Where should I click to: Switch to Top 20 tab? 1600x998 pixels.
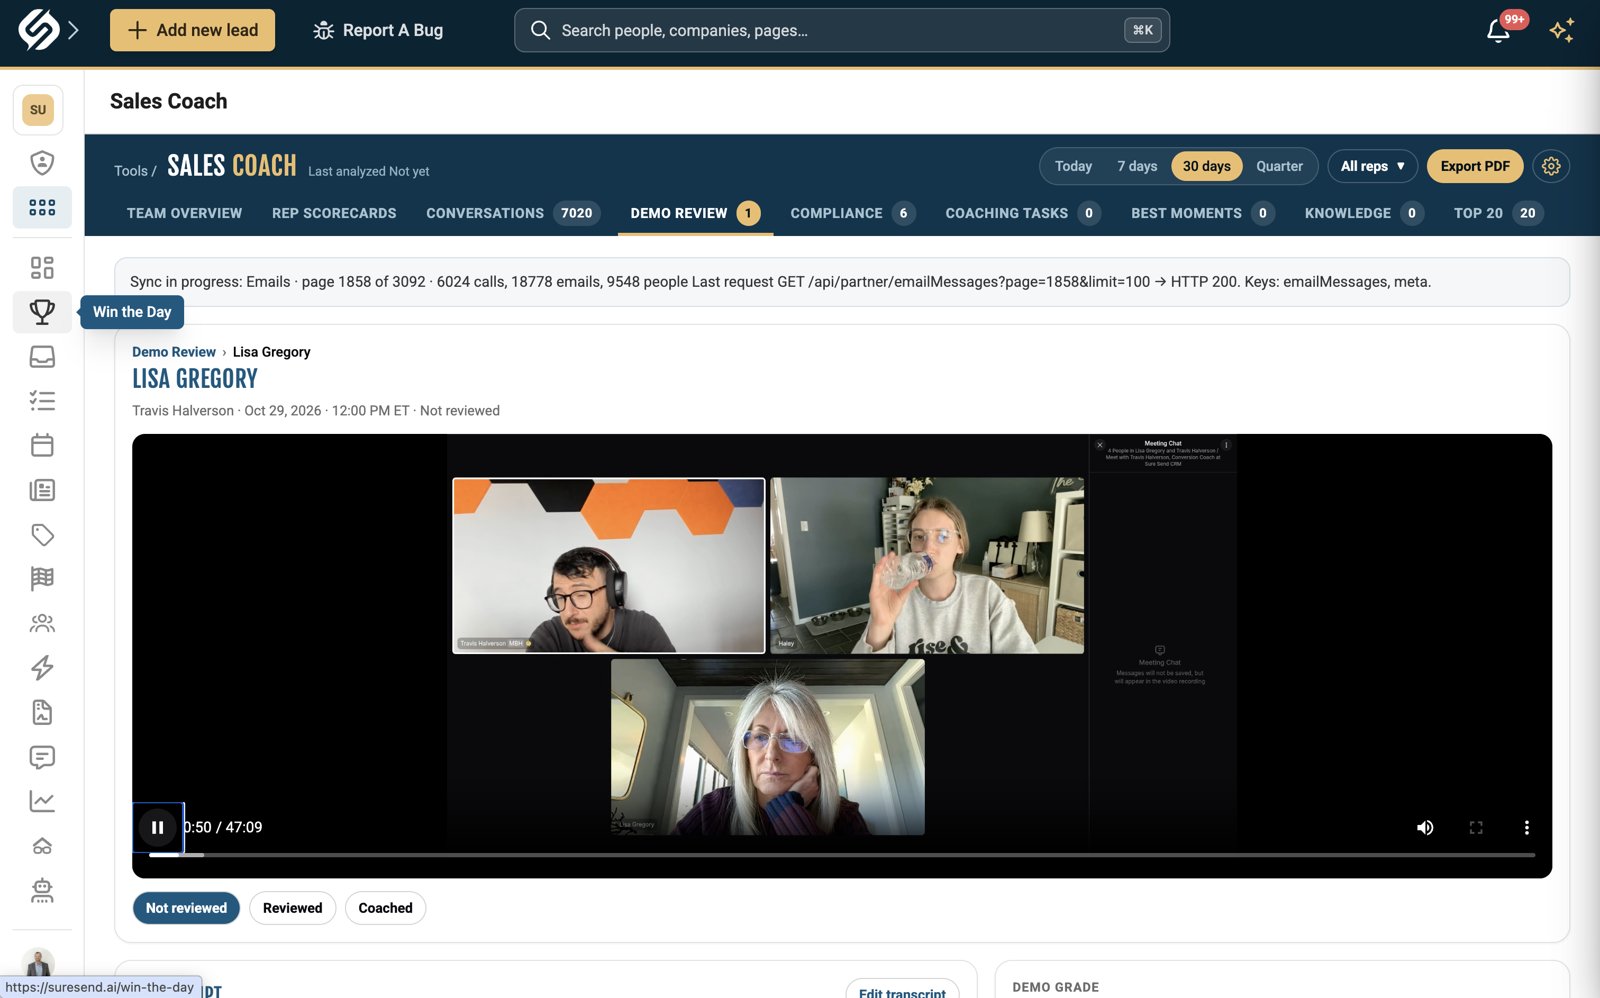(x=1497, y=213)
